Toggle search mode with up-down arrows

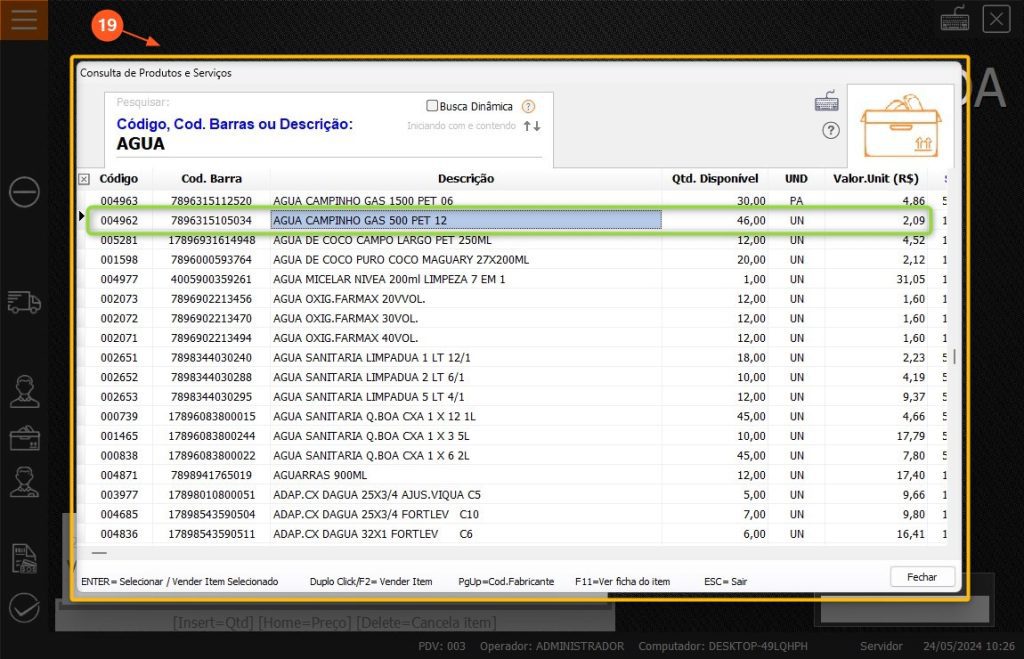coord(532,126)
